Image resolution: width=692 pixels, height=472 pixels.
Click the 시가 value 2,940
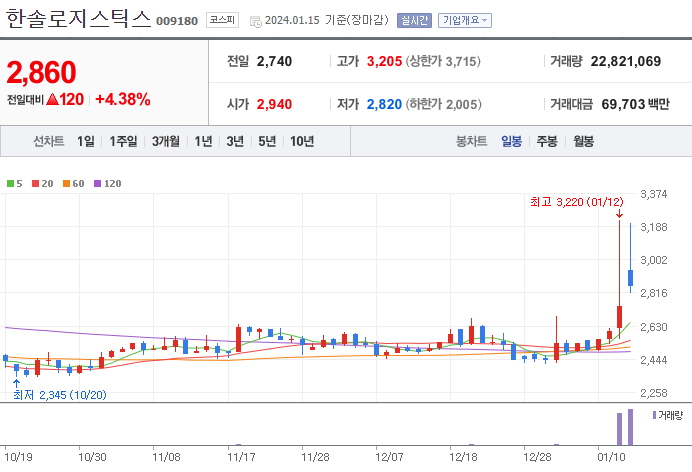pyautogui.click(x=274, y=105)
